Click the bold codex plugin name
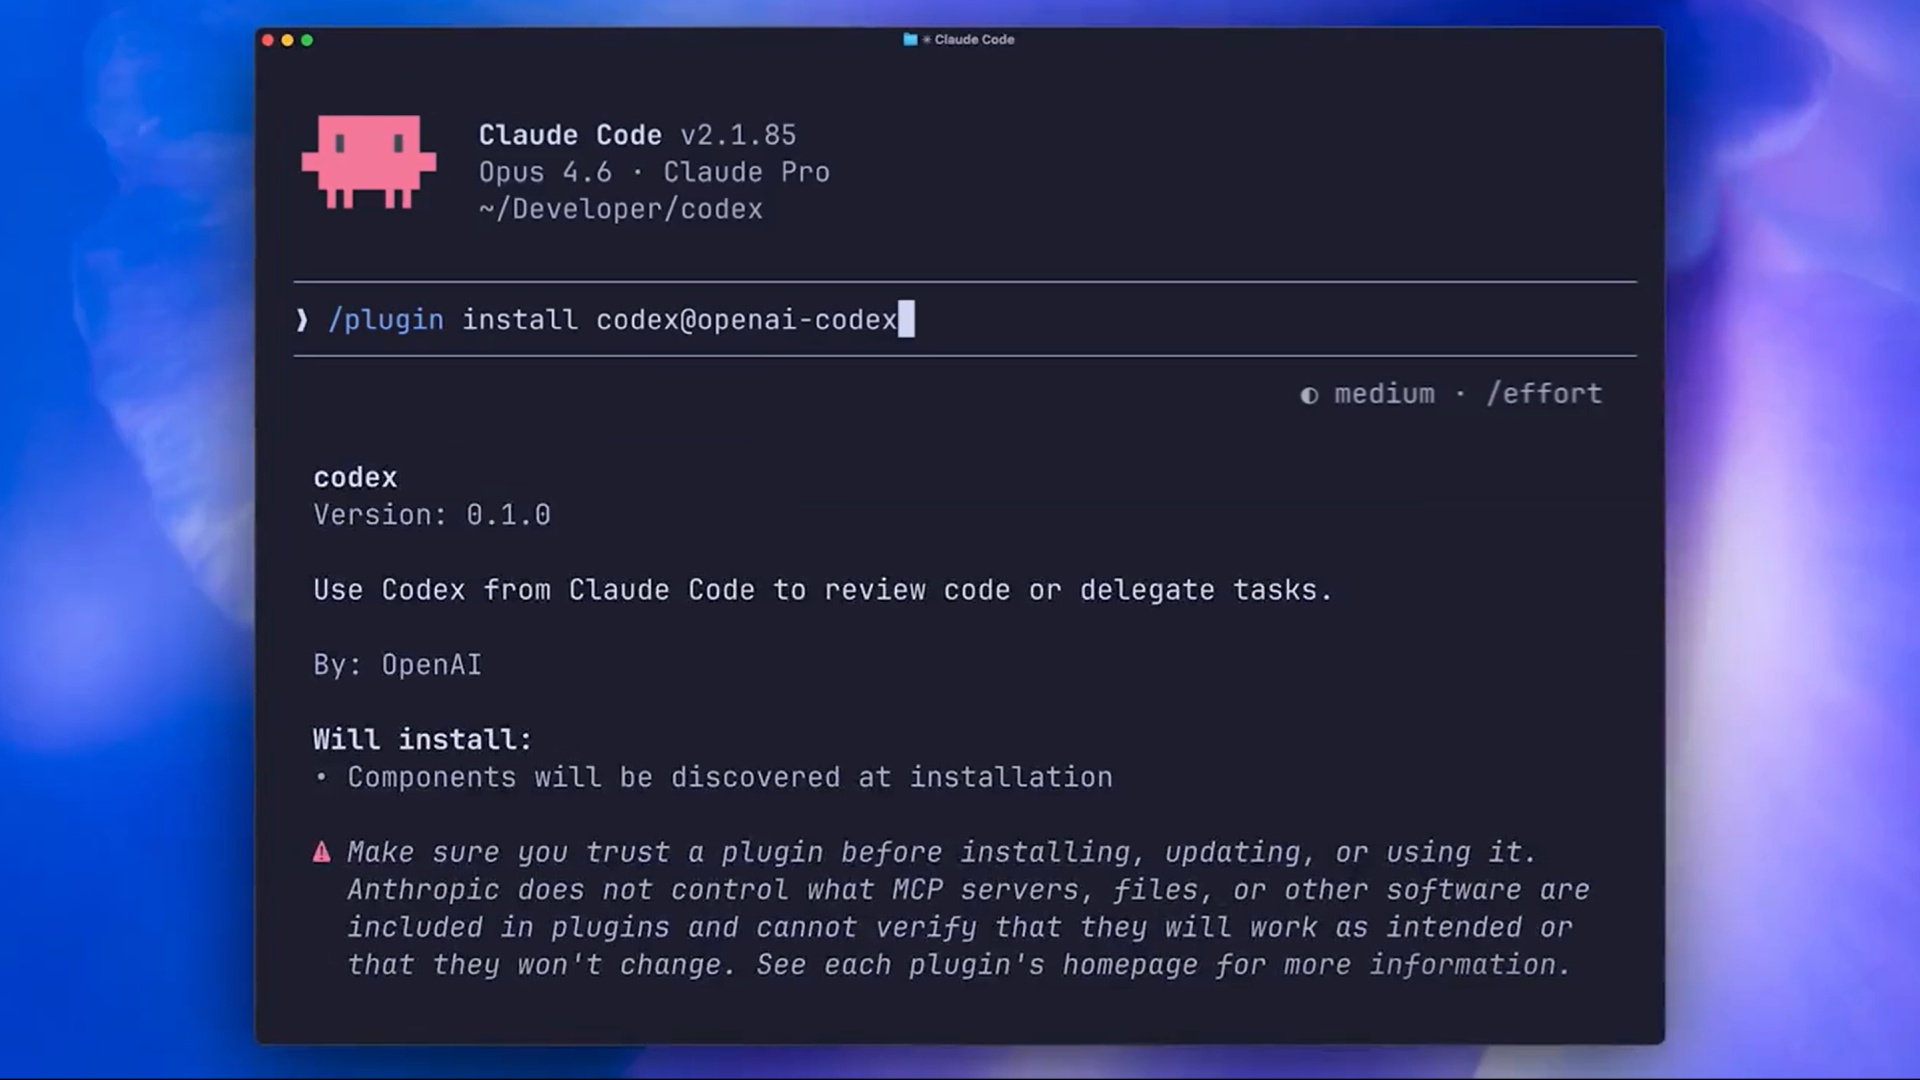Image resolution: width=1920 pixels, height=1080 pixels. (x=355, y=478)
